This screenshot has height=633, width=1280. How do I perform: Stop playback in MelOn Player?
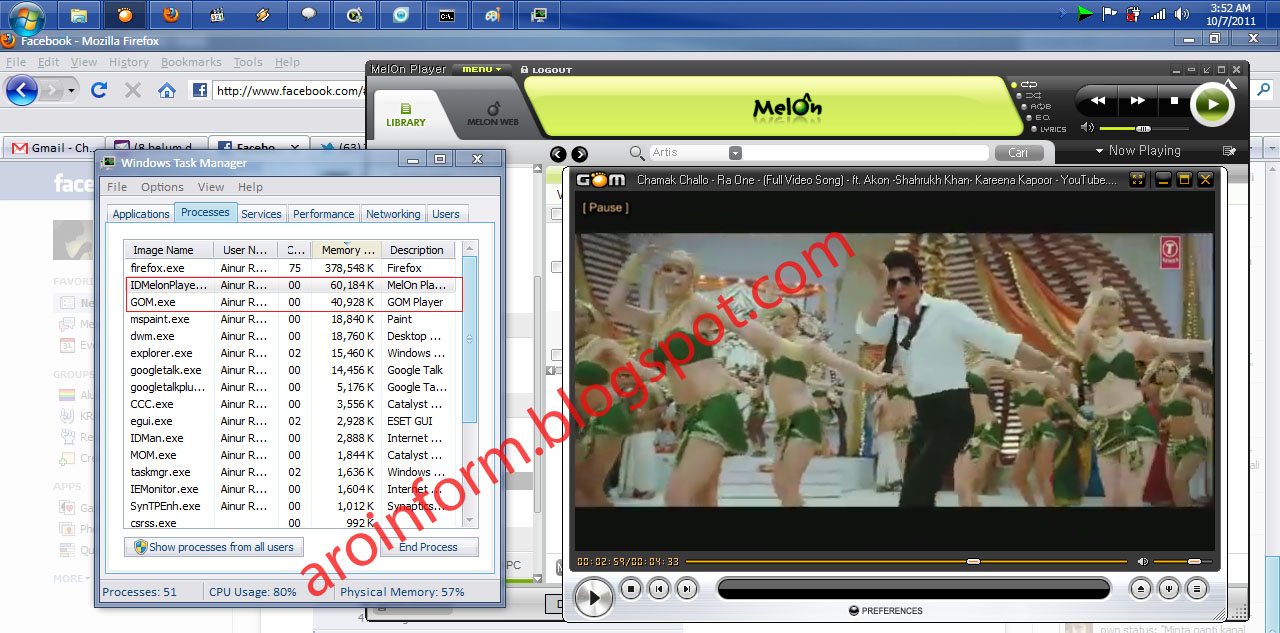[x=1174, y=101]
